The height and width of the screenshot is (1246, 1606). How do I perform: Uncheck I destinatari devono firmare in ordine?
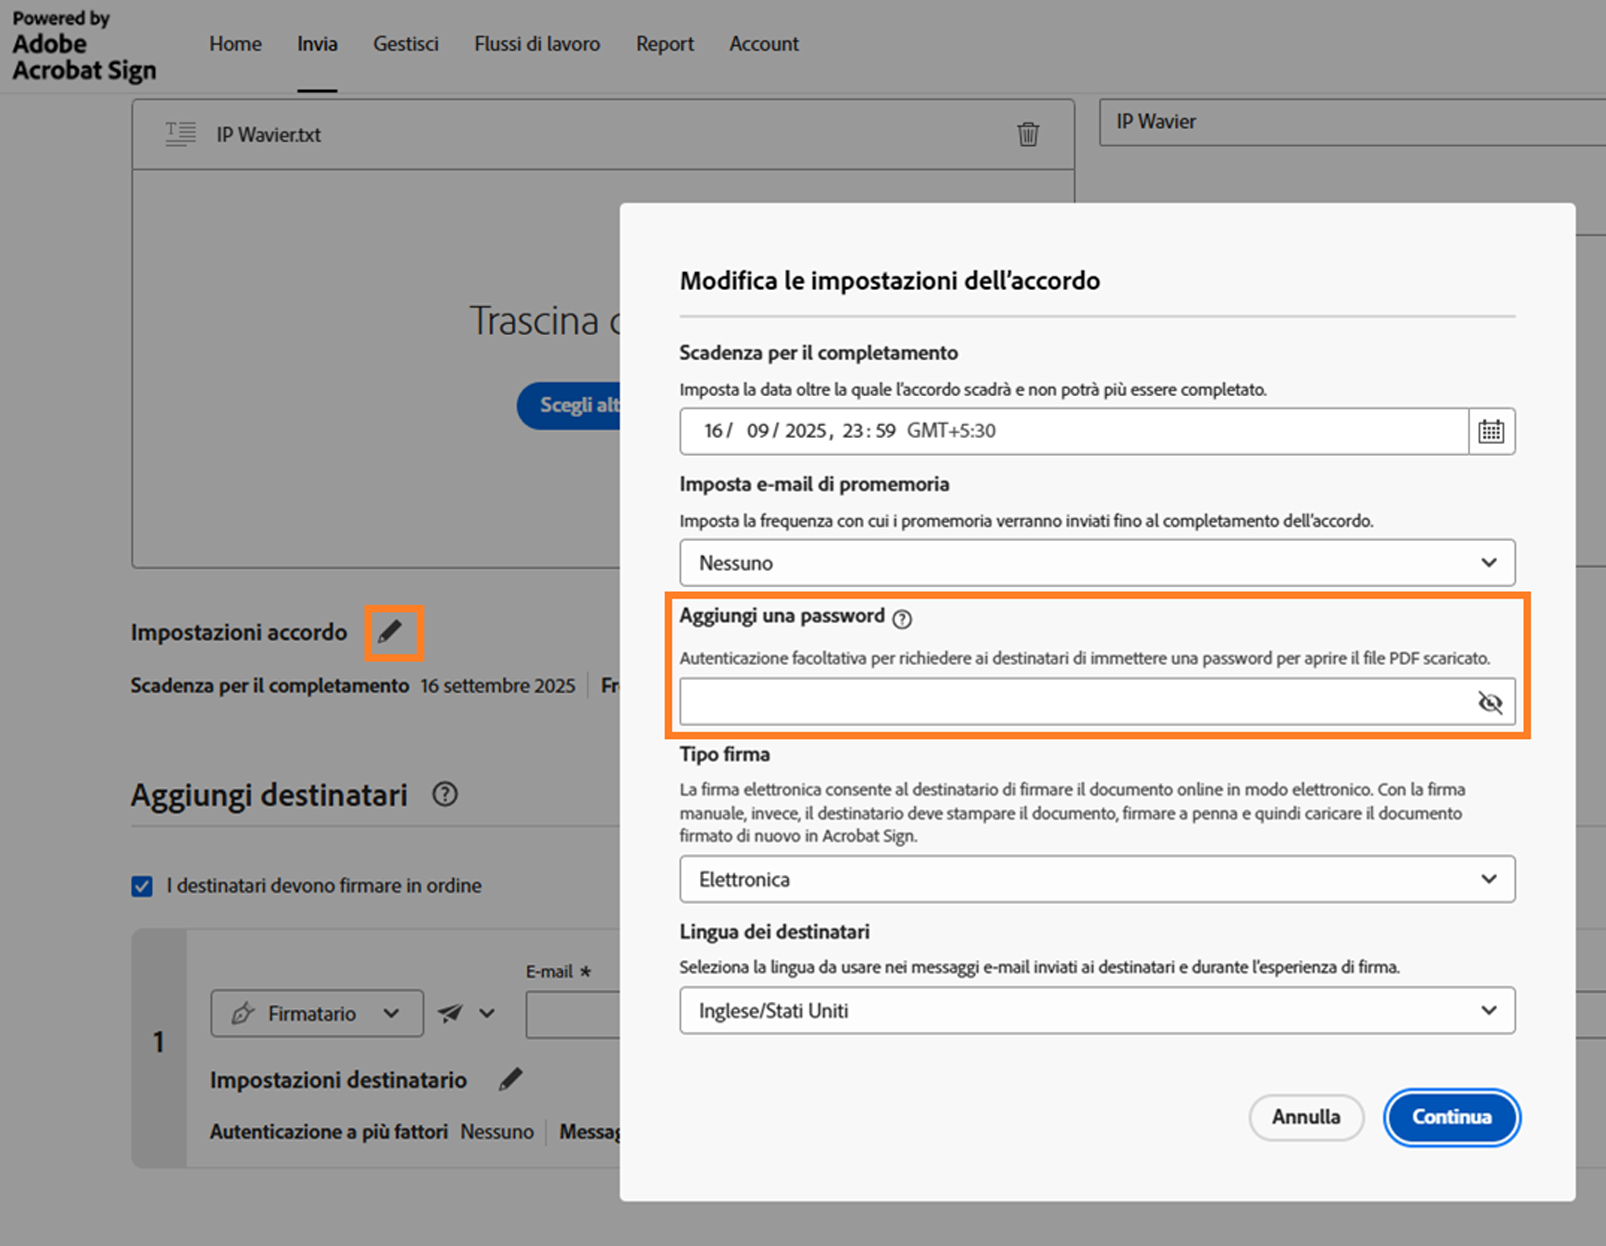coord(141,886)
